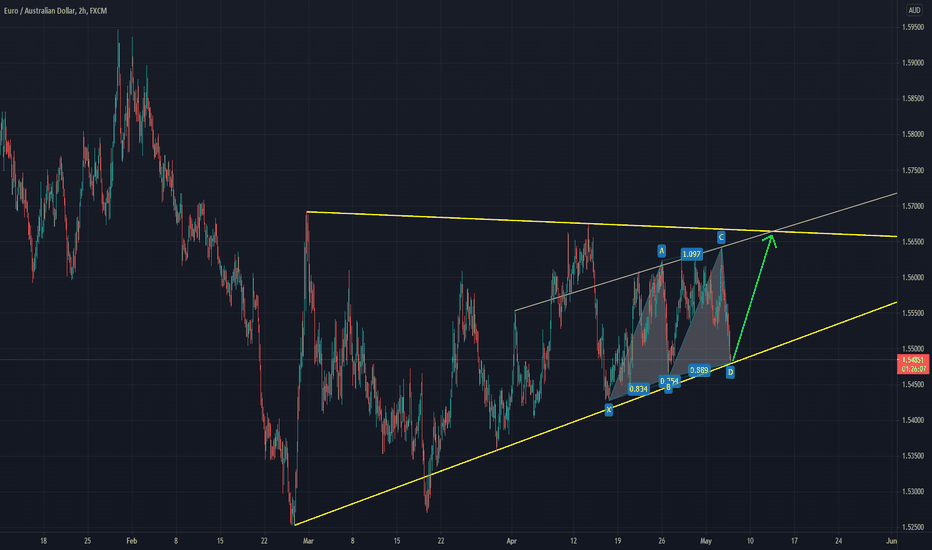Select the A point label of the pattern
The width and height of the screenshot is (932, 550).
[662, 251]
